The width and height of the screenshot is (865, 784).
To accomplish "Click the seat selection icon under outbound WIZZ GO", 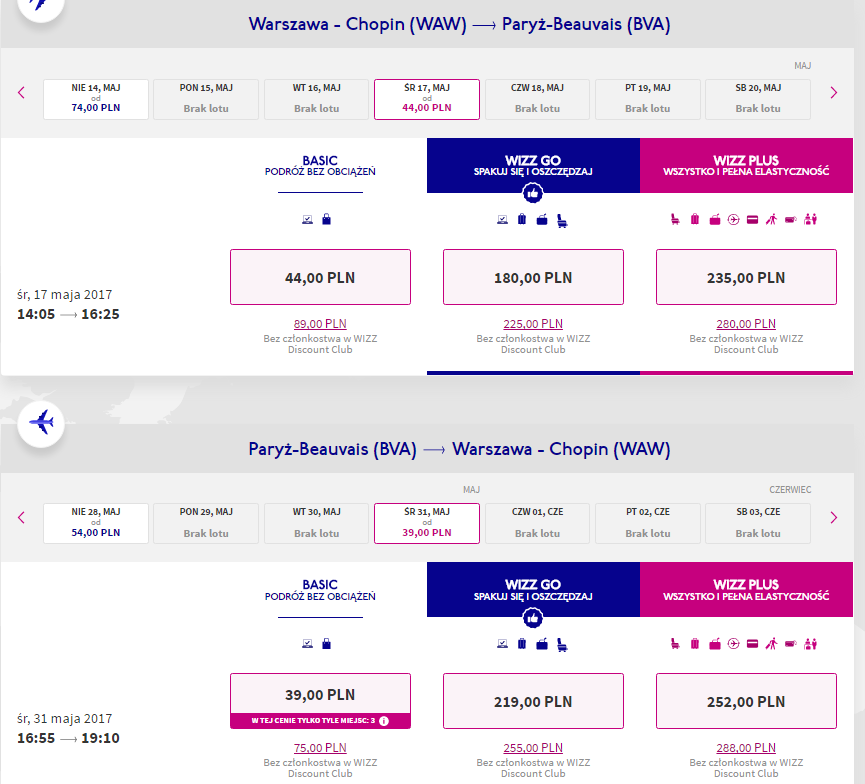I will pyautogui.click(x=562, y=221).
